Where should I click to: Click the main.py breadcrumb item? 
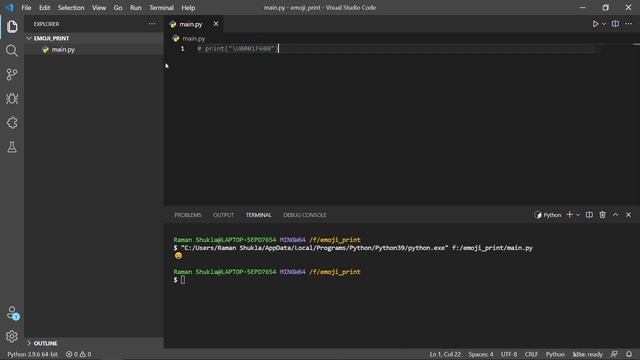coord(193,38)
